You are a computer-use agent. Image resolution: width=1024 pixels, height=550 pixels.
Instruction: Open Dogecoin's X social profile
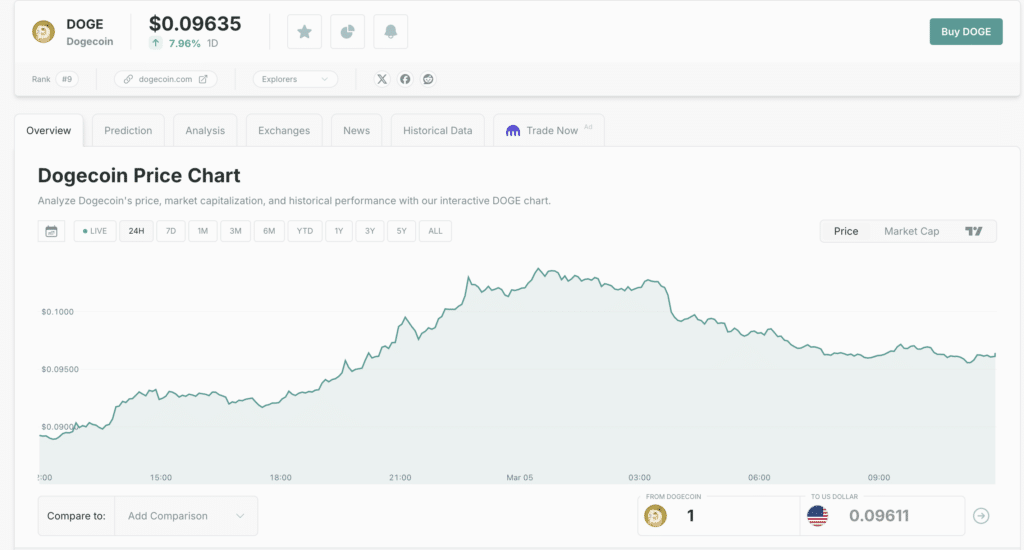point(381,79)
